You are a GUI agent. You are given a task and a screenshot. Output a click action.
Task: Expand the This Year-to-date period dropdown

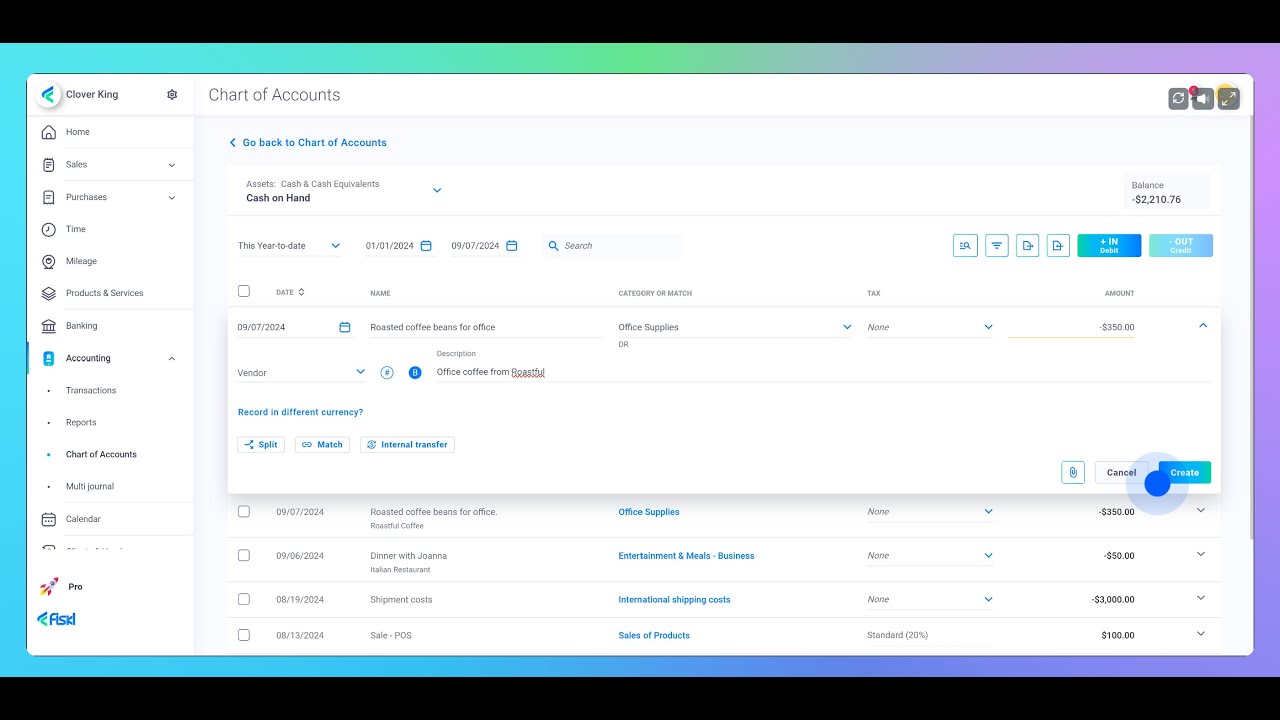289,246
